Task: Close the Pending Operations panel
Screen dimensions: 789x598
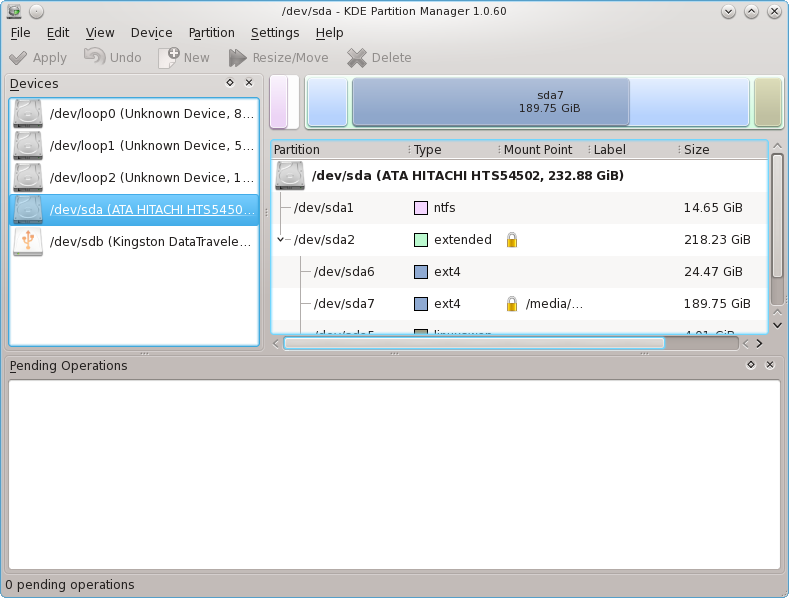Action: [770, 364]
